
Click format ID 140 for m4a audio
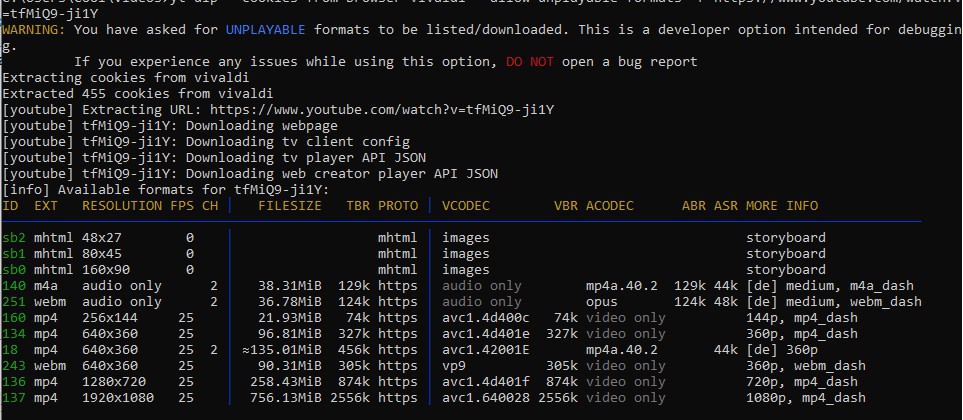pos(14,286)
